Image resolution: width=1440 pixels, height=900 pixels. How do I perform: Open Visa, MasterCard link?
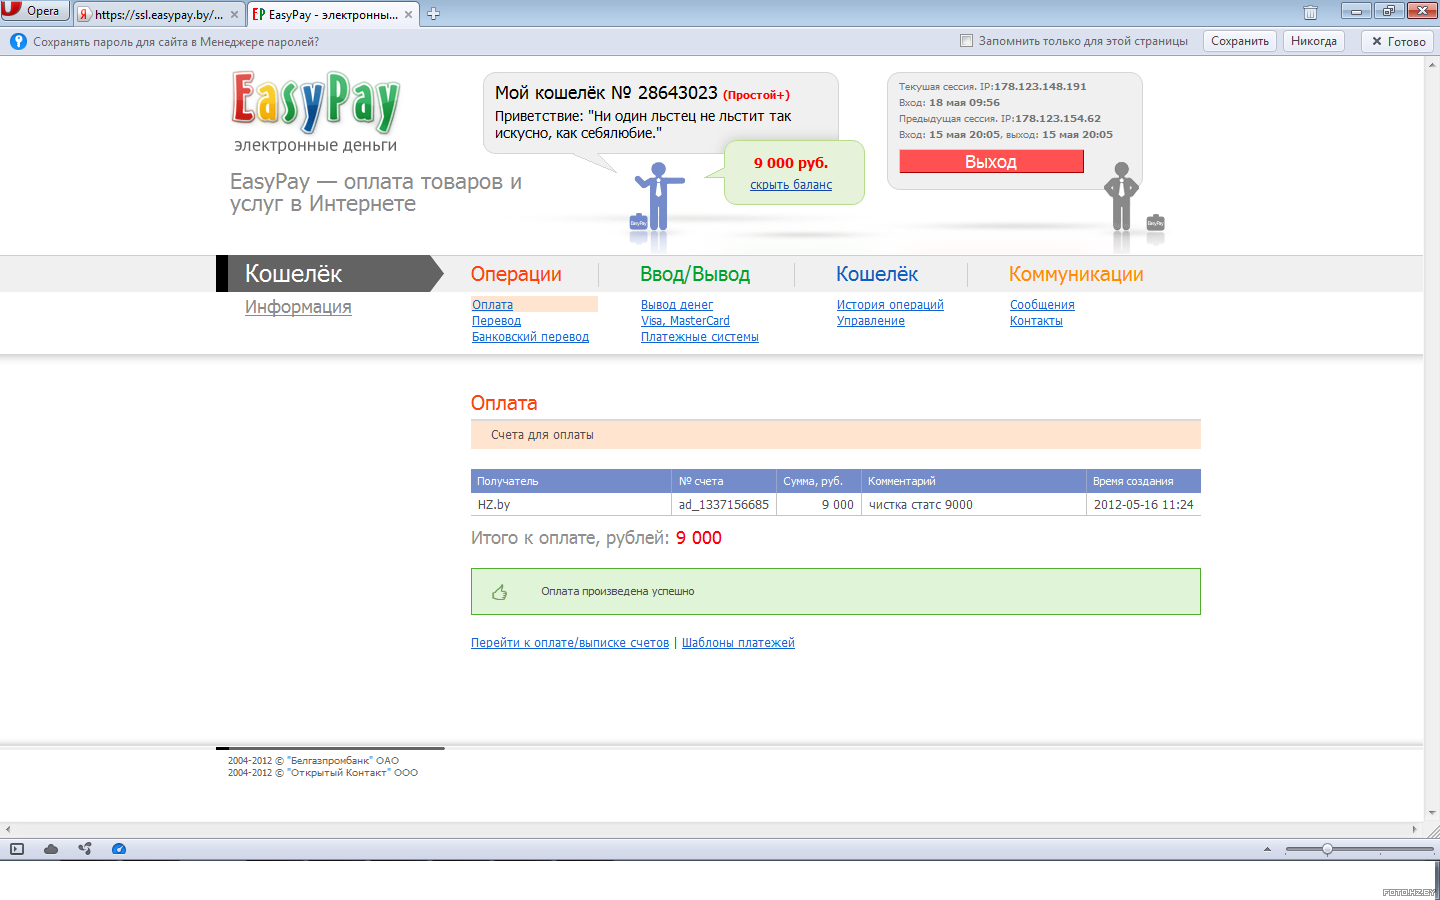pos(685,321)
